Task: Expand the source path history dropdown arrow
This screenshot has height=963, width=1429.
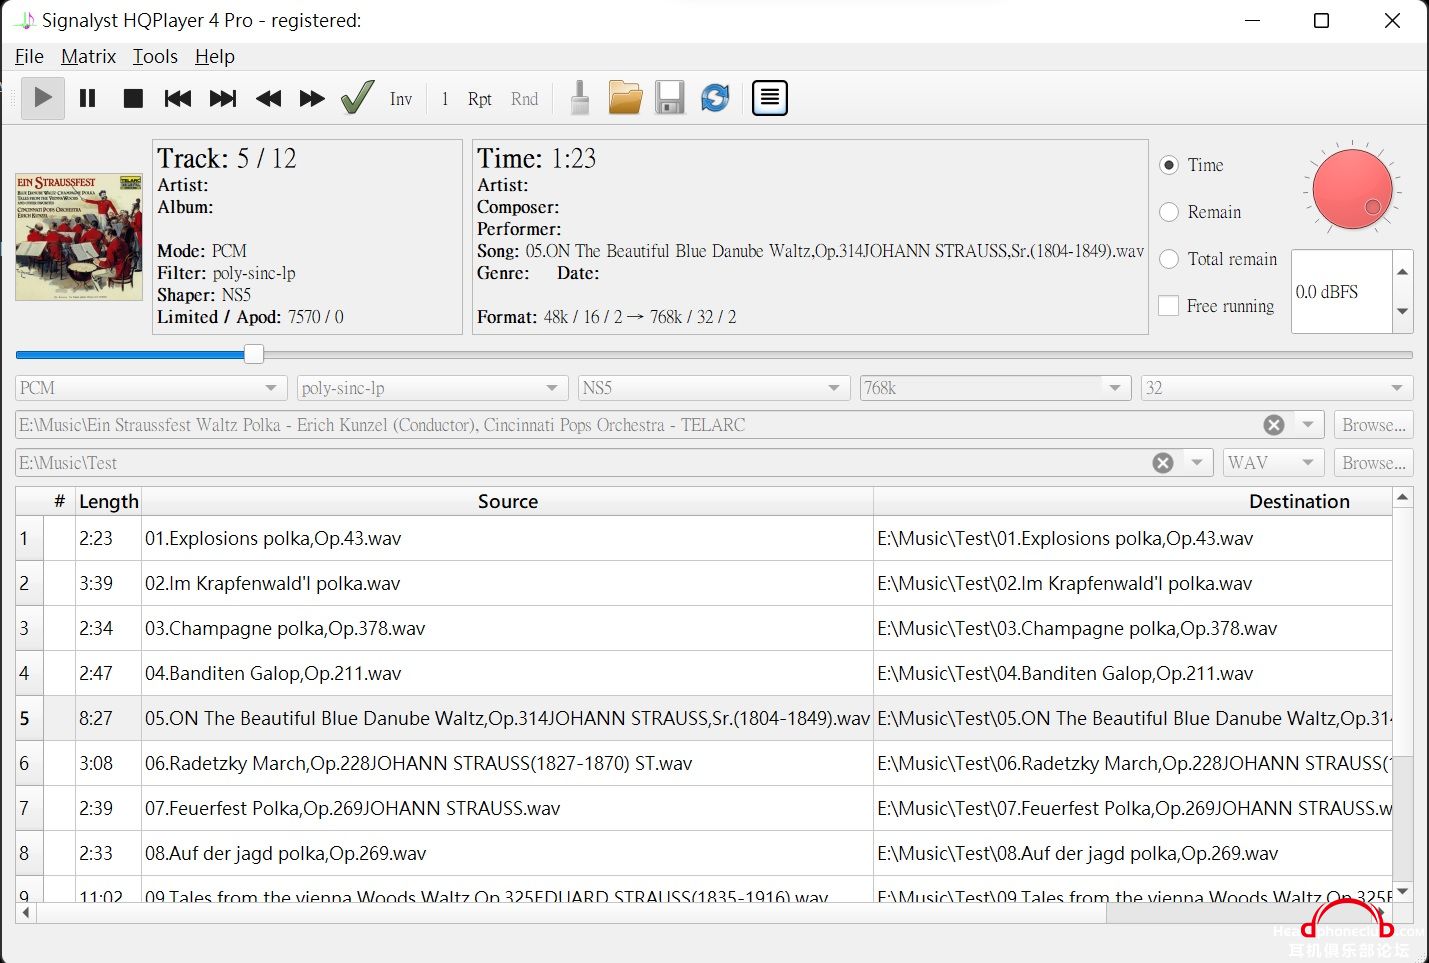Action: [1308, 425]
